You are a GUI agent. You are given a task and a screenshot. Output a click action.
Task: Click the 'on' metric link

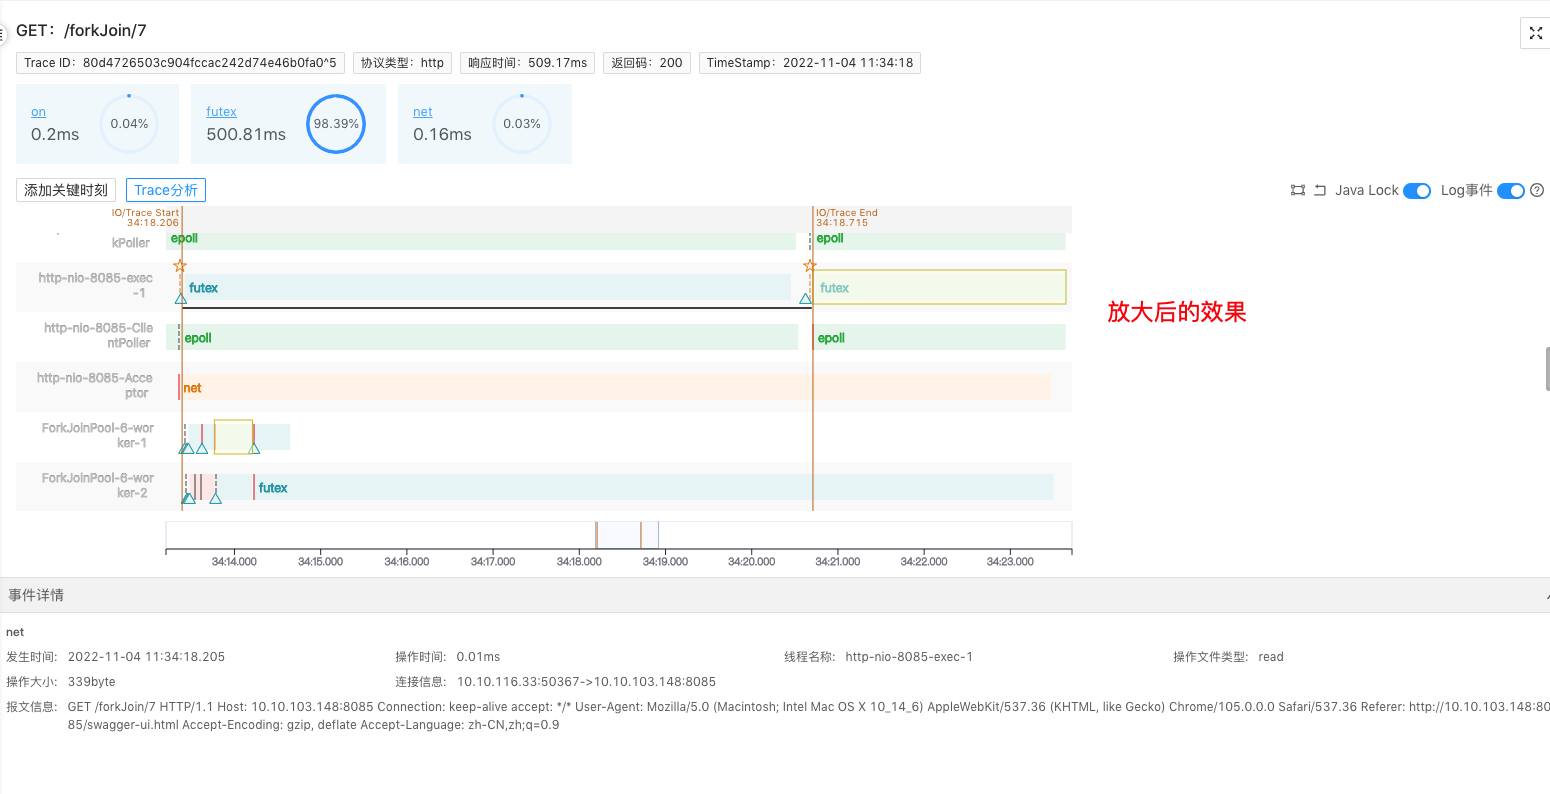coord(38,112)
